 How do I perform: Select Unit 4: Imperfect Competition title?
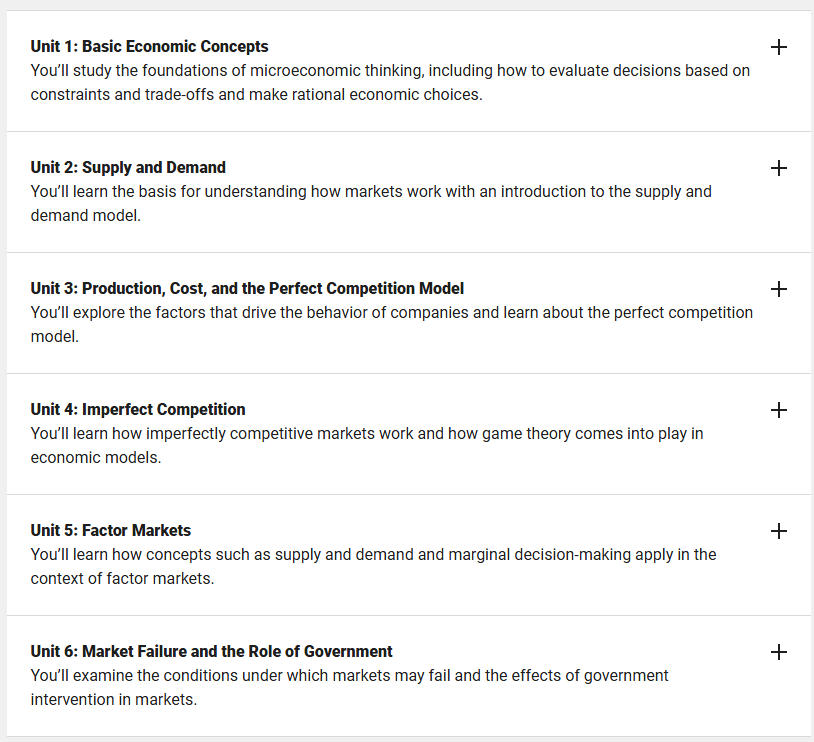click(138, 410)
